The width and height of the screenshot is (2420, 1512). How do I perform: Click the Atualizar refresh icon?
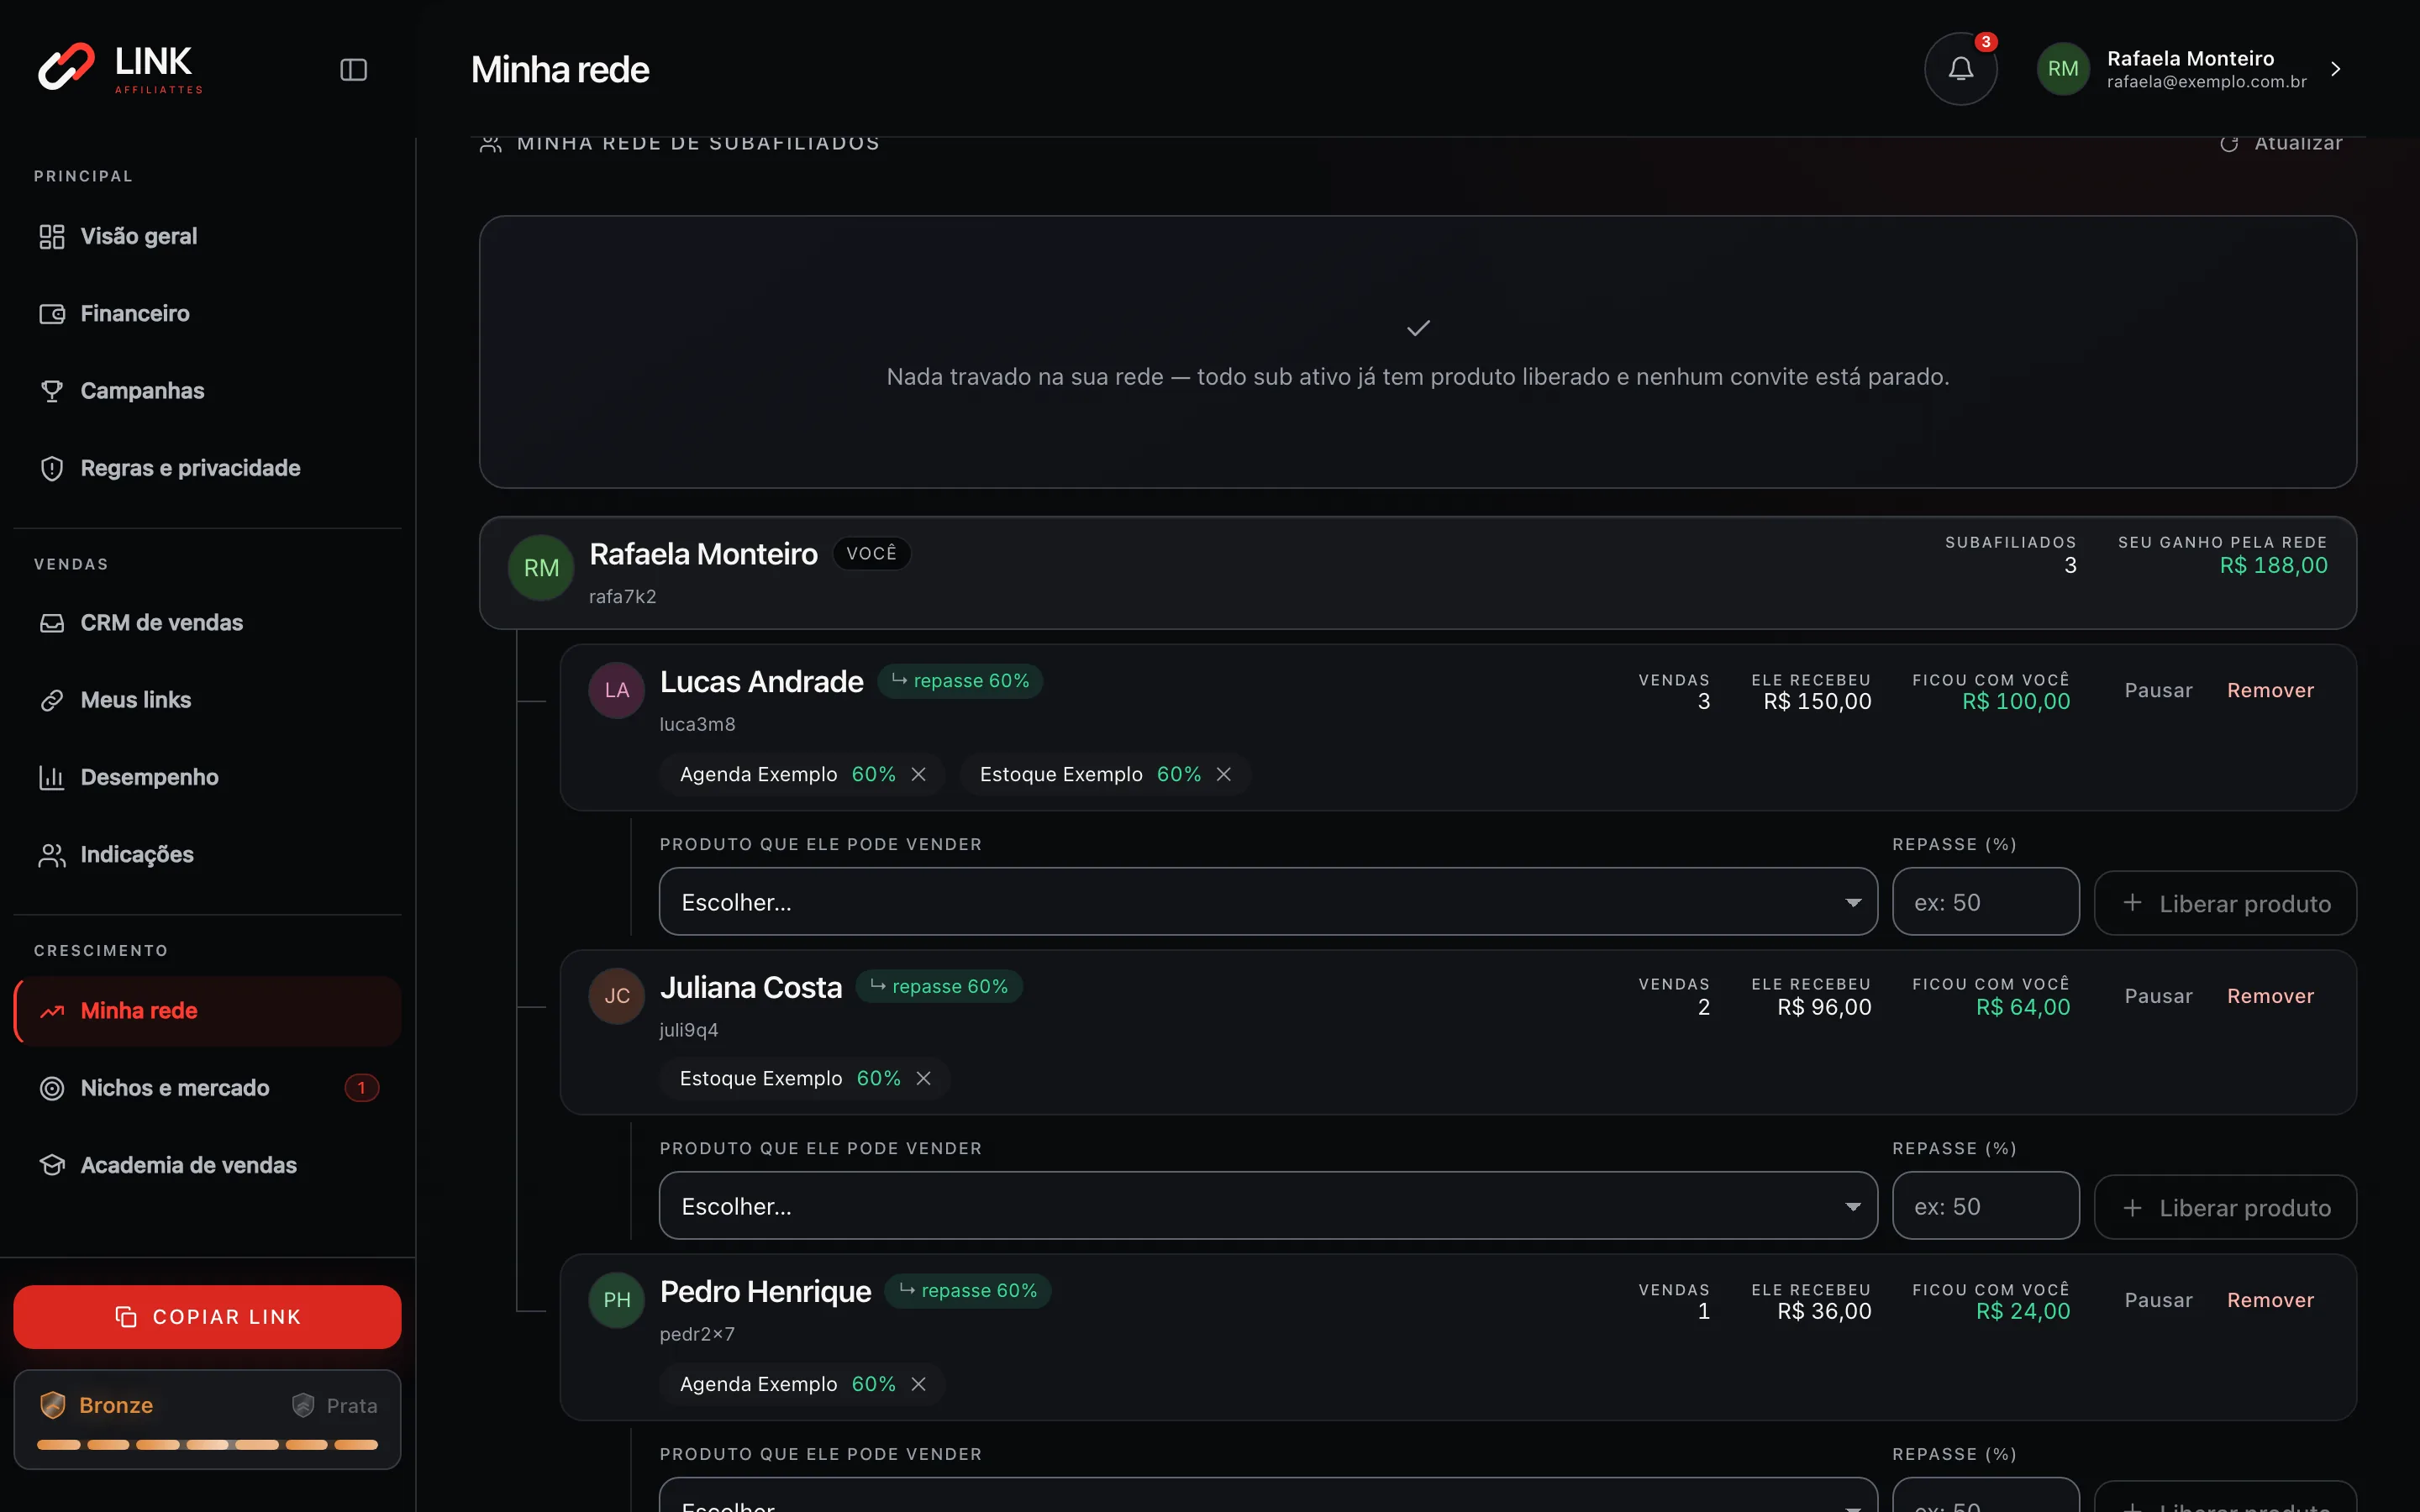coord(2229,144)
